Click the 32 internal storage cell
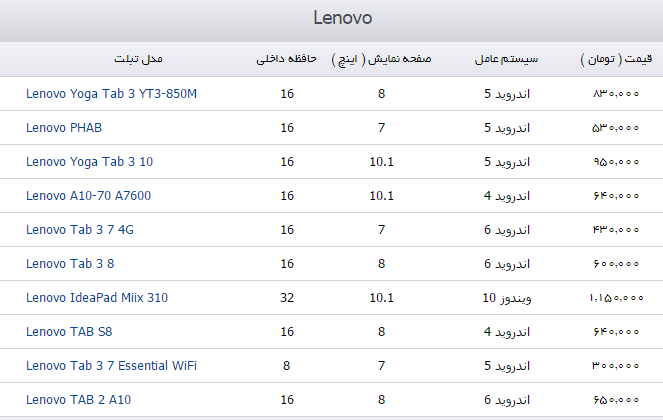Viewport: 663px width, 420px height. tap(287, 298)
